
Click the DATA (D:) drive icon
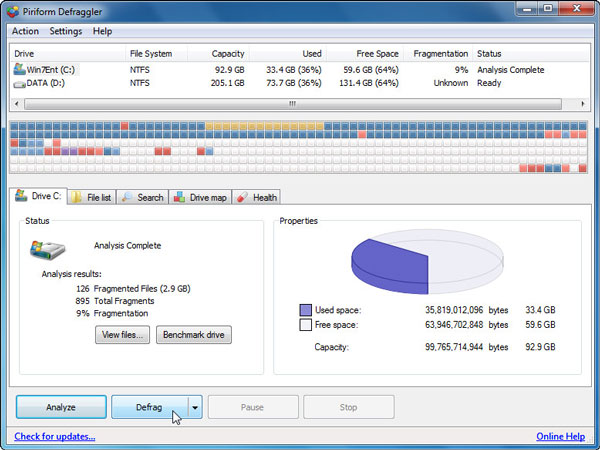(20, 84)
